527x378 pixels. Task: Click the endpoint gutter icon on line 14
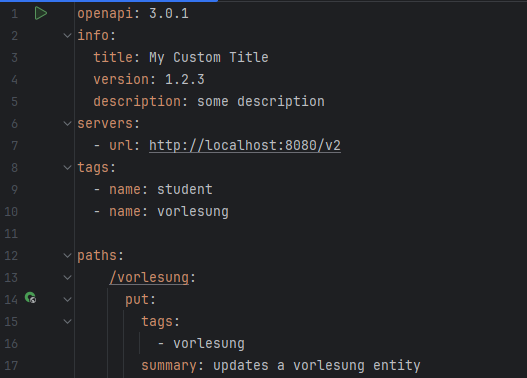coord(31,298)
